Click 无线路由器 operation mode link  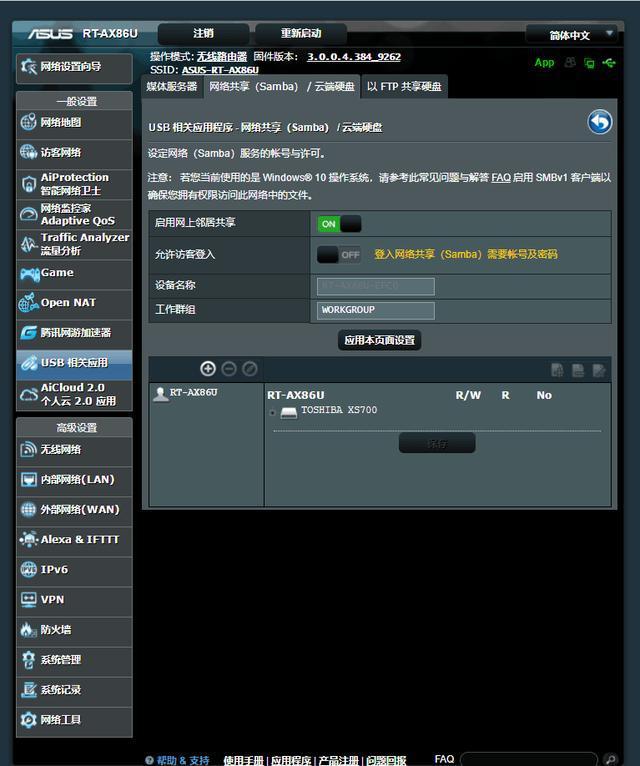point(221,57)
